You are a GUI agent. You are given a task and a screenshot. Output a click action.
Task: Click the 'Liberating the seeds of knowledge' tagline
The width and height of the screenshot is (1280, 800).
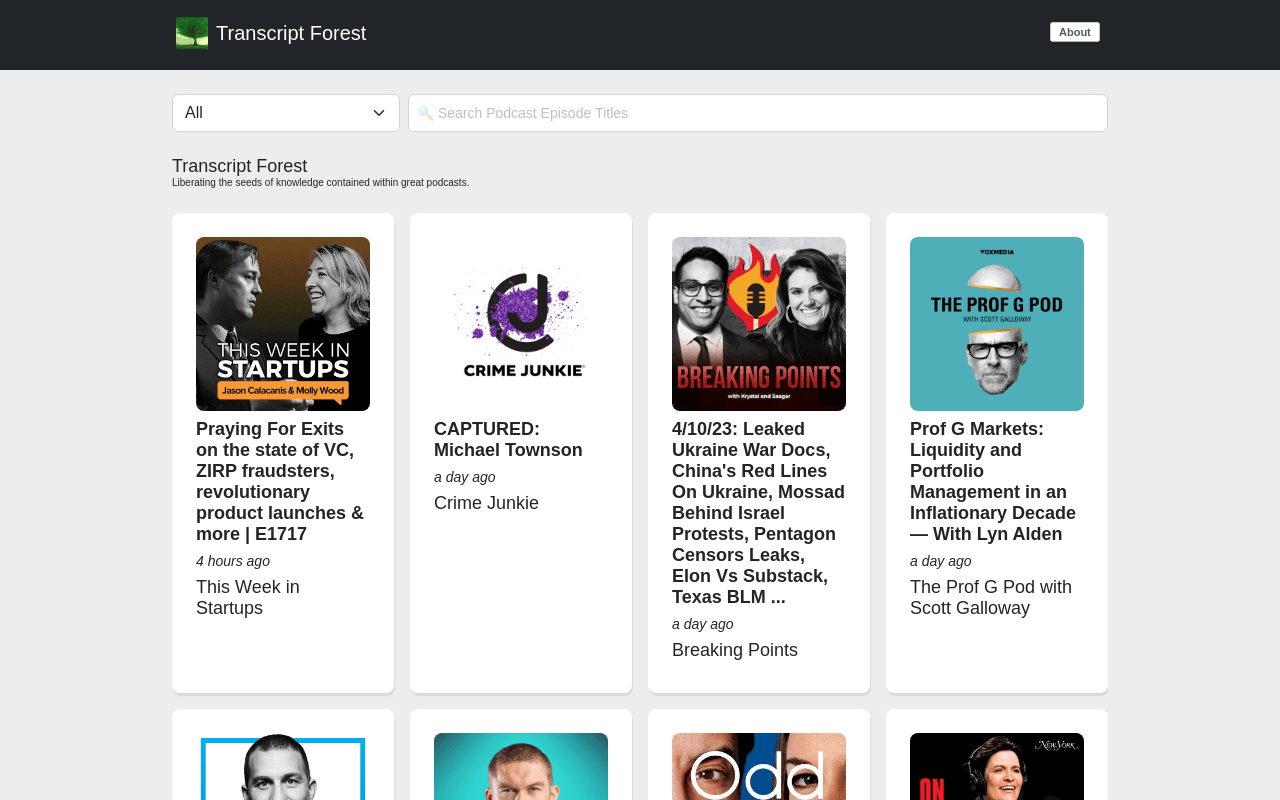[x=320, y=183]
